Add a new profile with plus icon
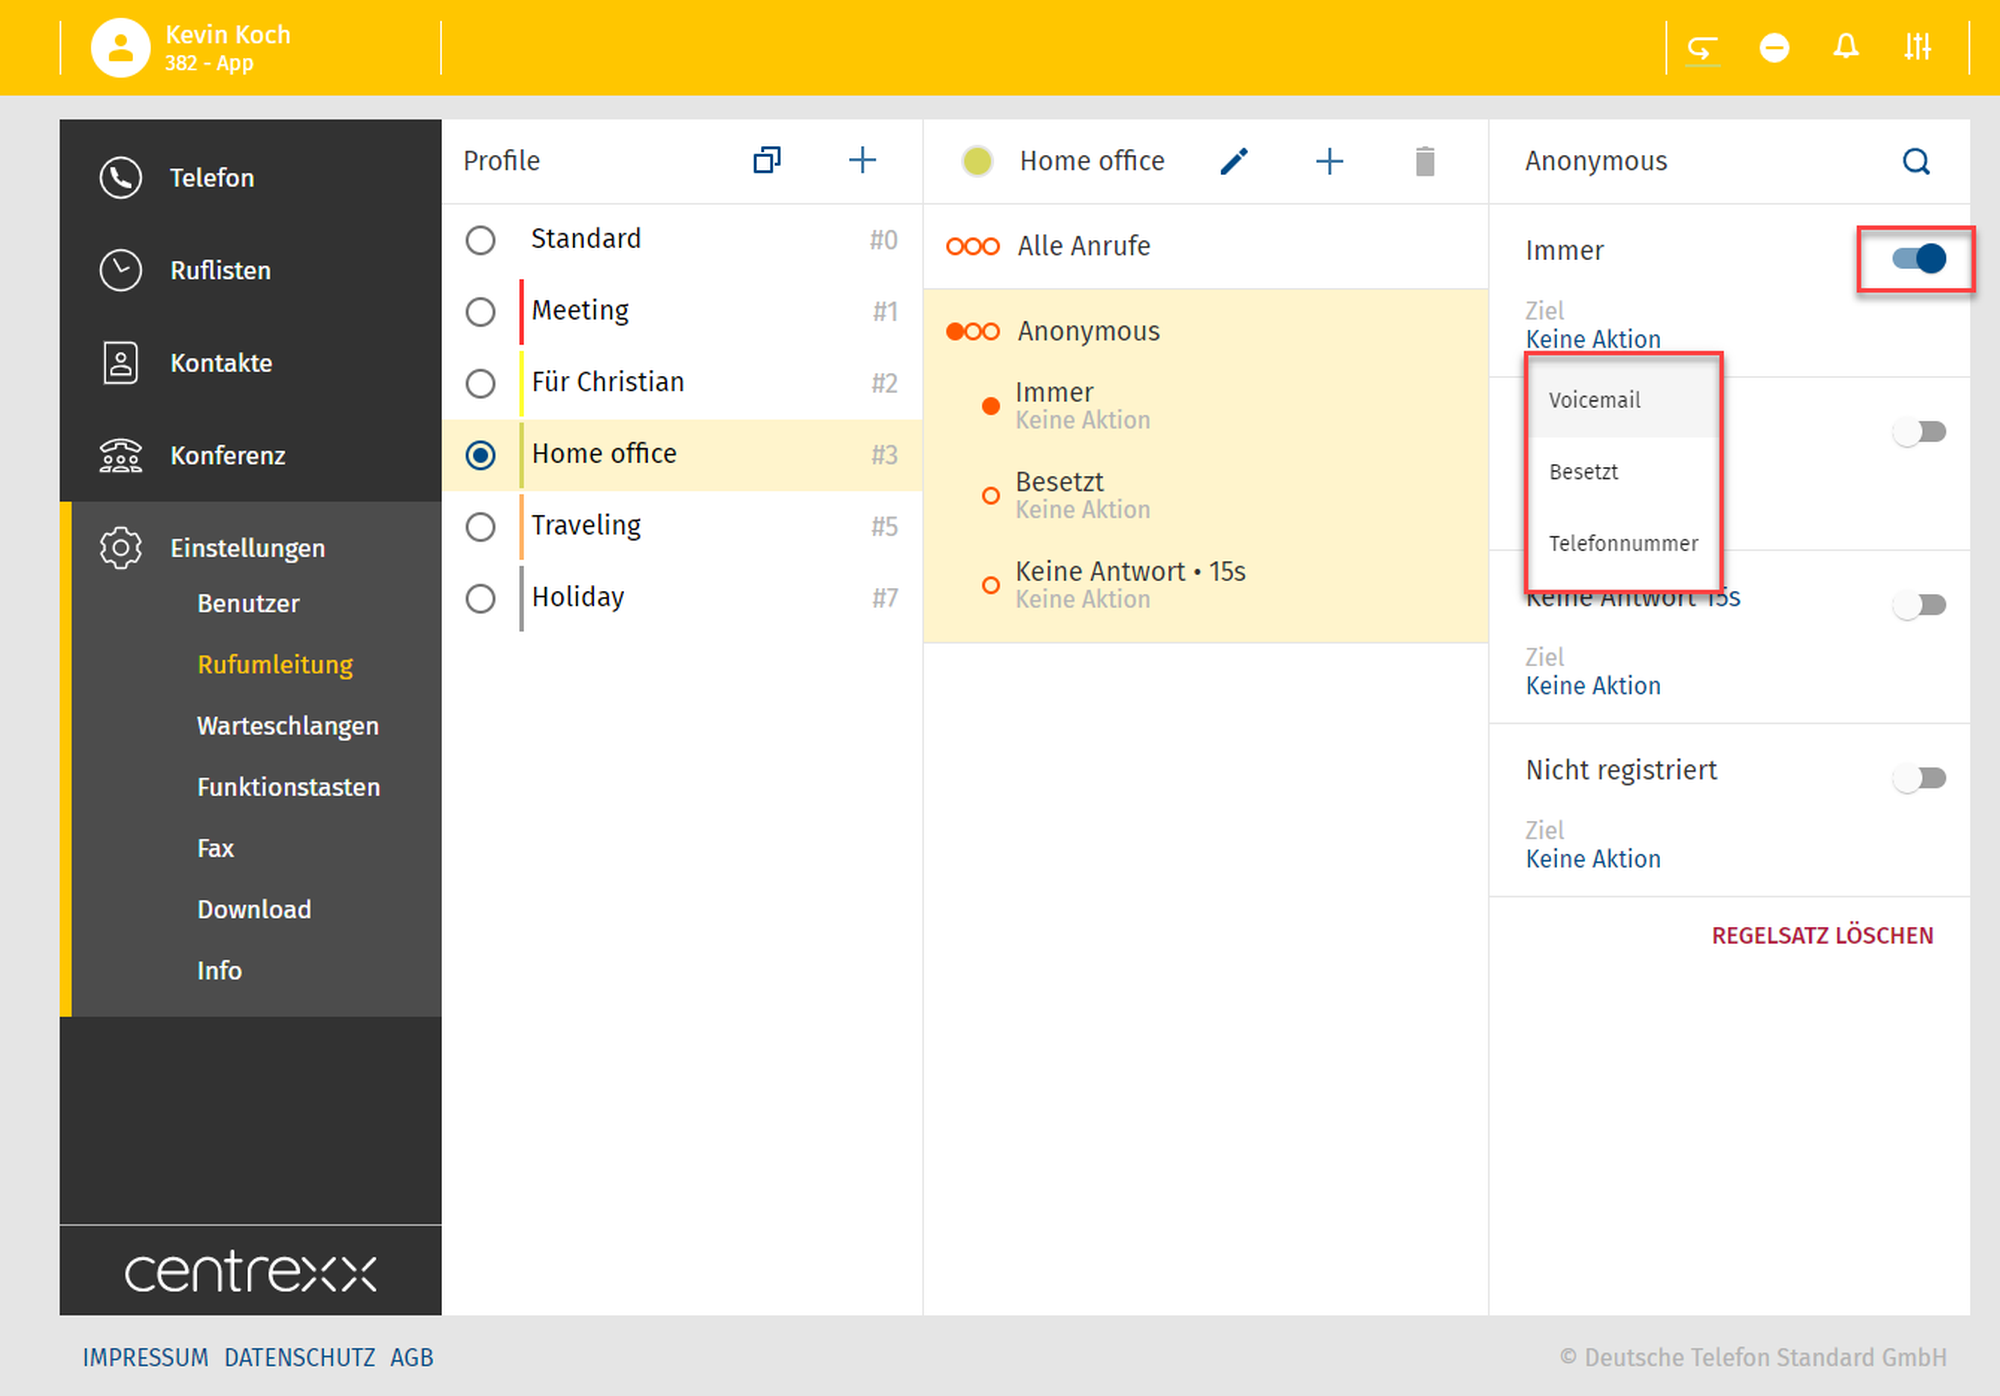The width and height of the screenshot is (2000, 1396). [862, 160]
